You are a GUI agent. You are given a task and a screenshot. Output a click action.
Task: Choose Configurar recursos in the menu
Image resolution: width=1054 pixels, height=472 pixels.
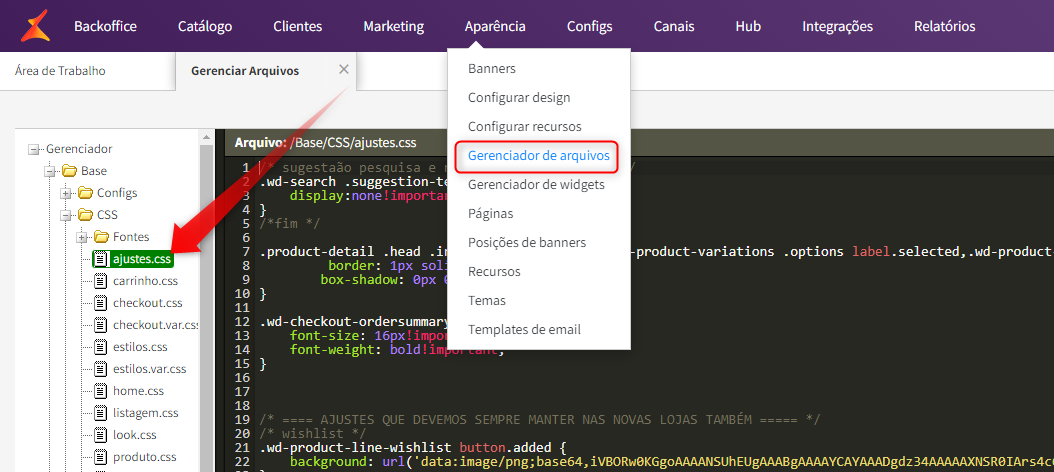pos(525,126)
